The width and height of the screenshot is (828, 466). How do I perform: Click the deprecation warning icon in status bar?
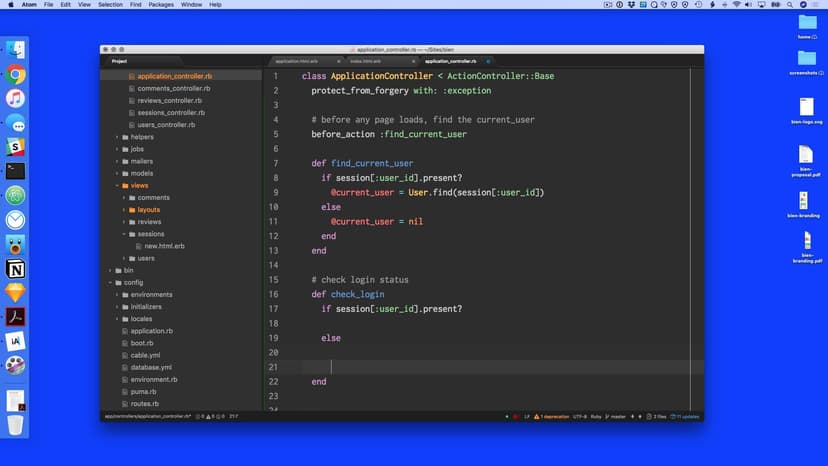coord(537,416)
